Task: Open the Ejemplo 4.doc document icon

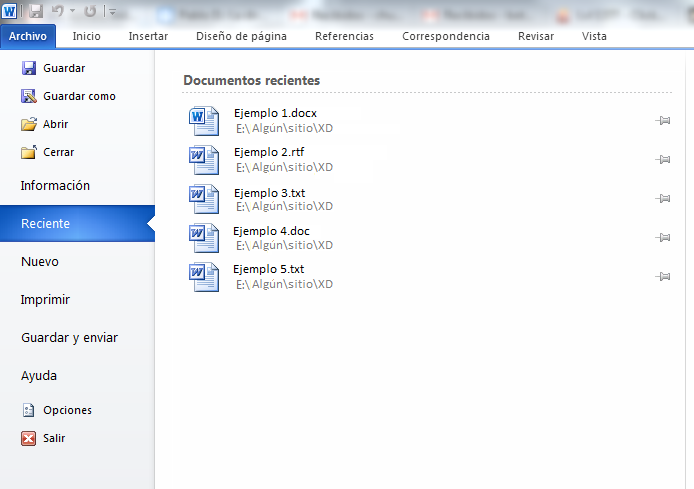Action: pyautogui.click(x=204, y=238)
